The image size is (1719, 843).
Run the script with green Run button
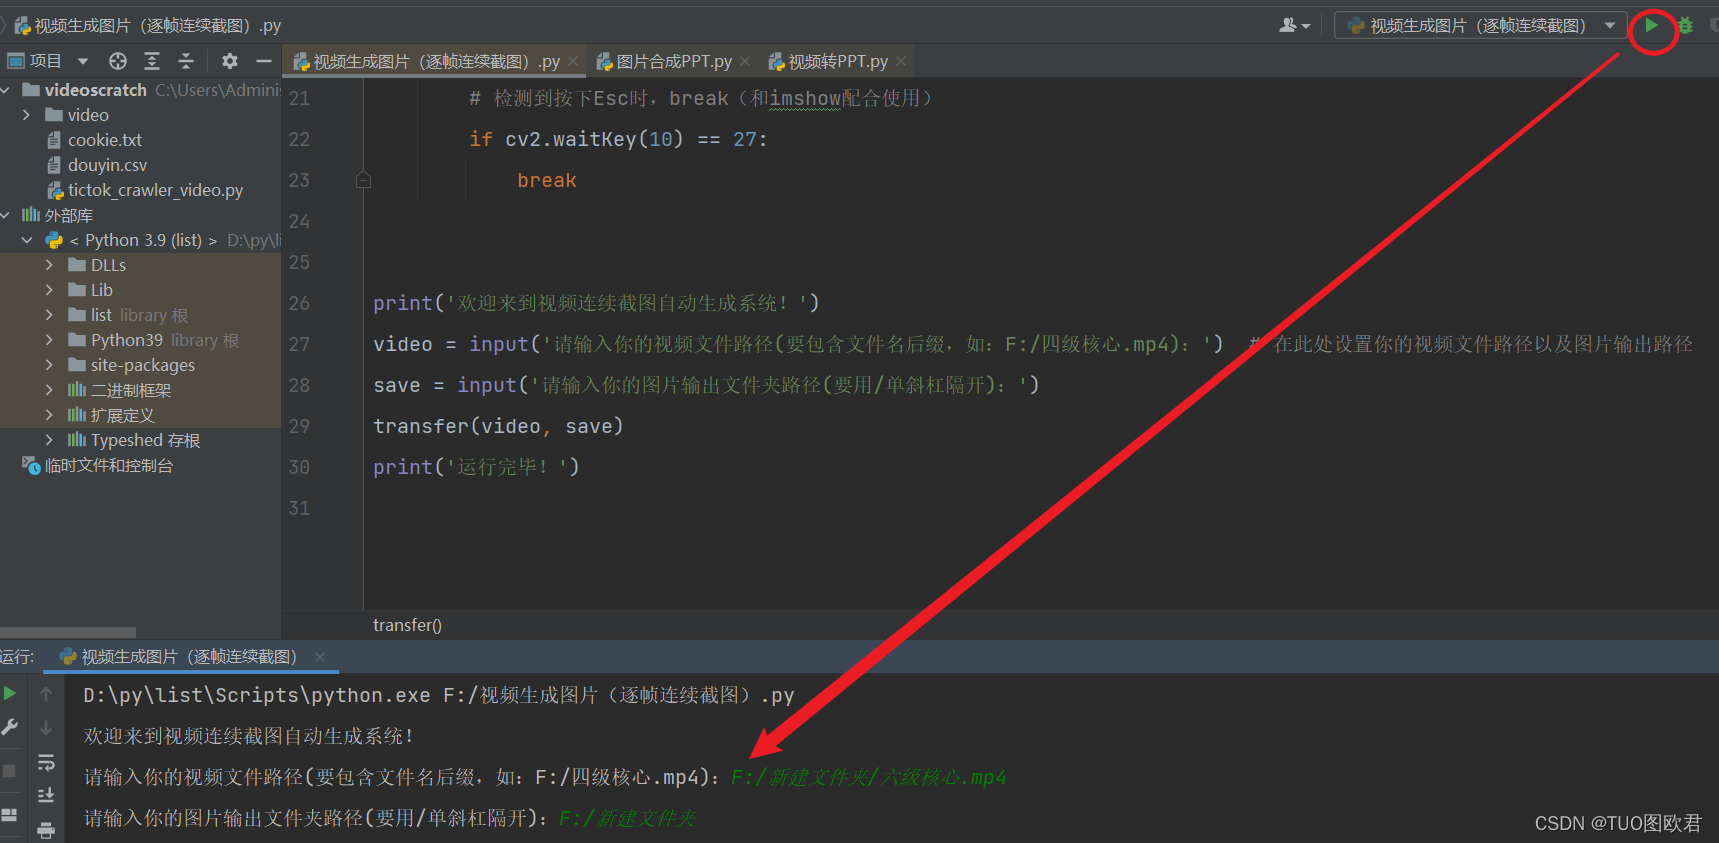tap(1651, 25)
